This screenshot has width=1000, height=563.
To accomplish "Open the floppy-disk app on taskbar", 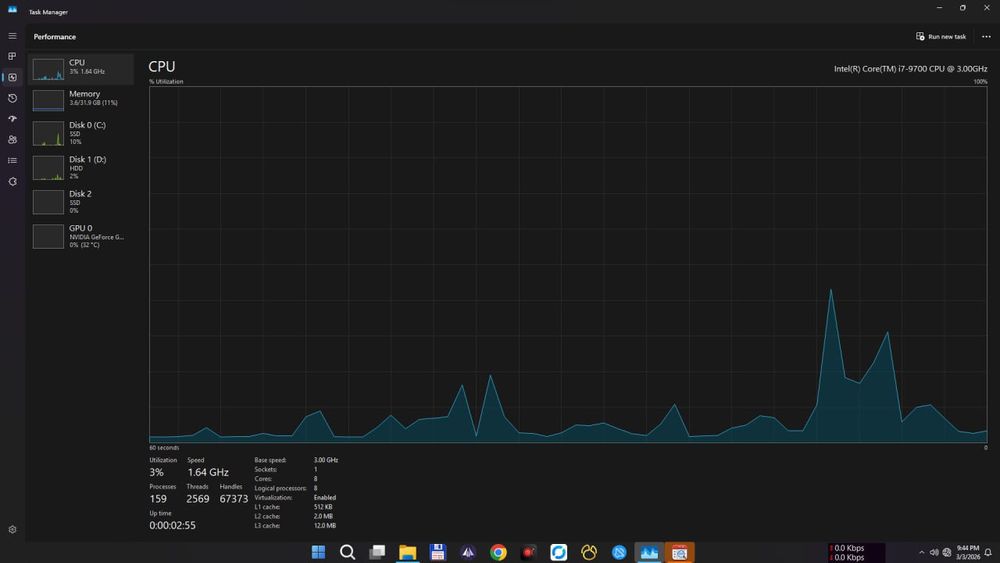I will tap(438, 552).
